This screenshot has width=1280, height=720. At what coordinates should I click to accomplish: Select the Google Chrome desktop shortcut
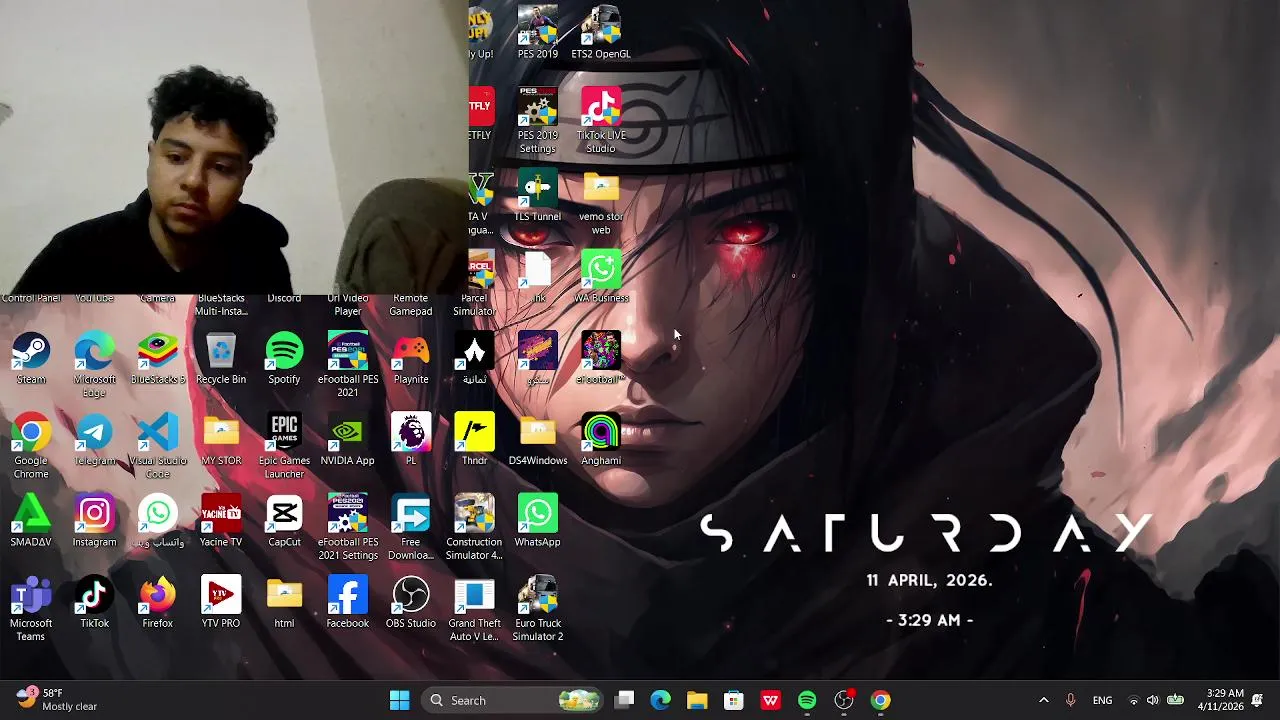pos(31,447)
